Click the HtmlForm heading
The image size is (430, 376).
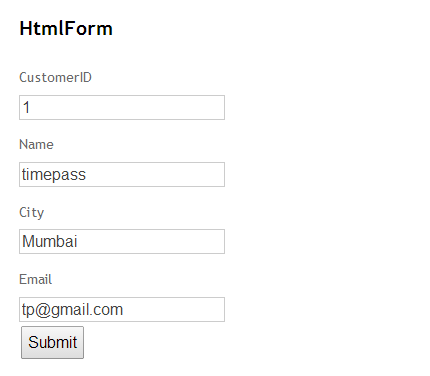pos(66,28)
